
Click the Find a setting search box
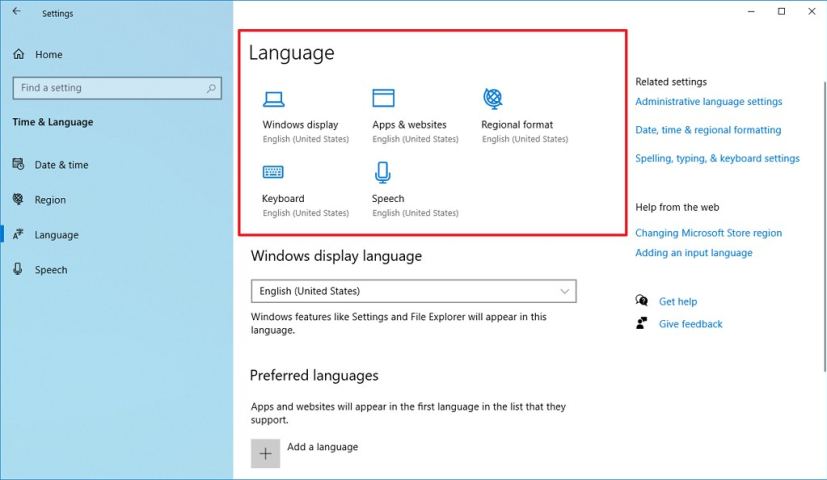click(117, 88)
